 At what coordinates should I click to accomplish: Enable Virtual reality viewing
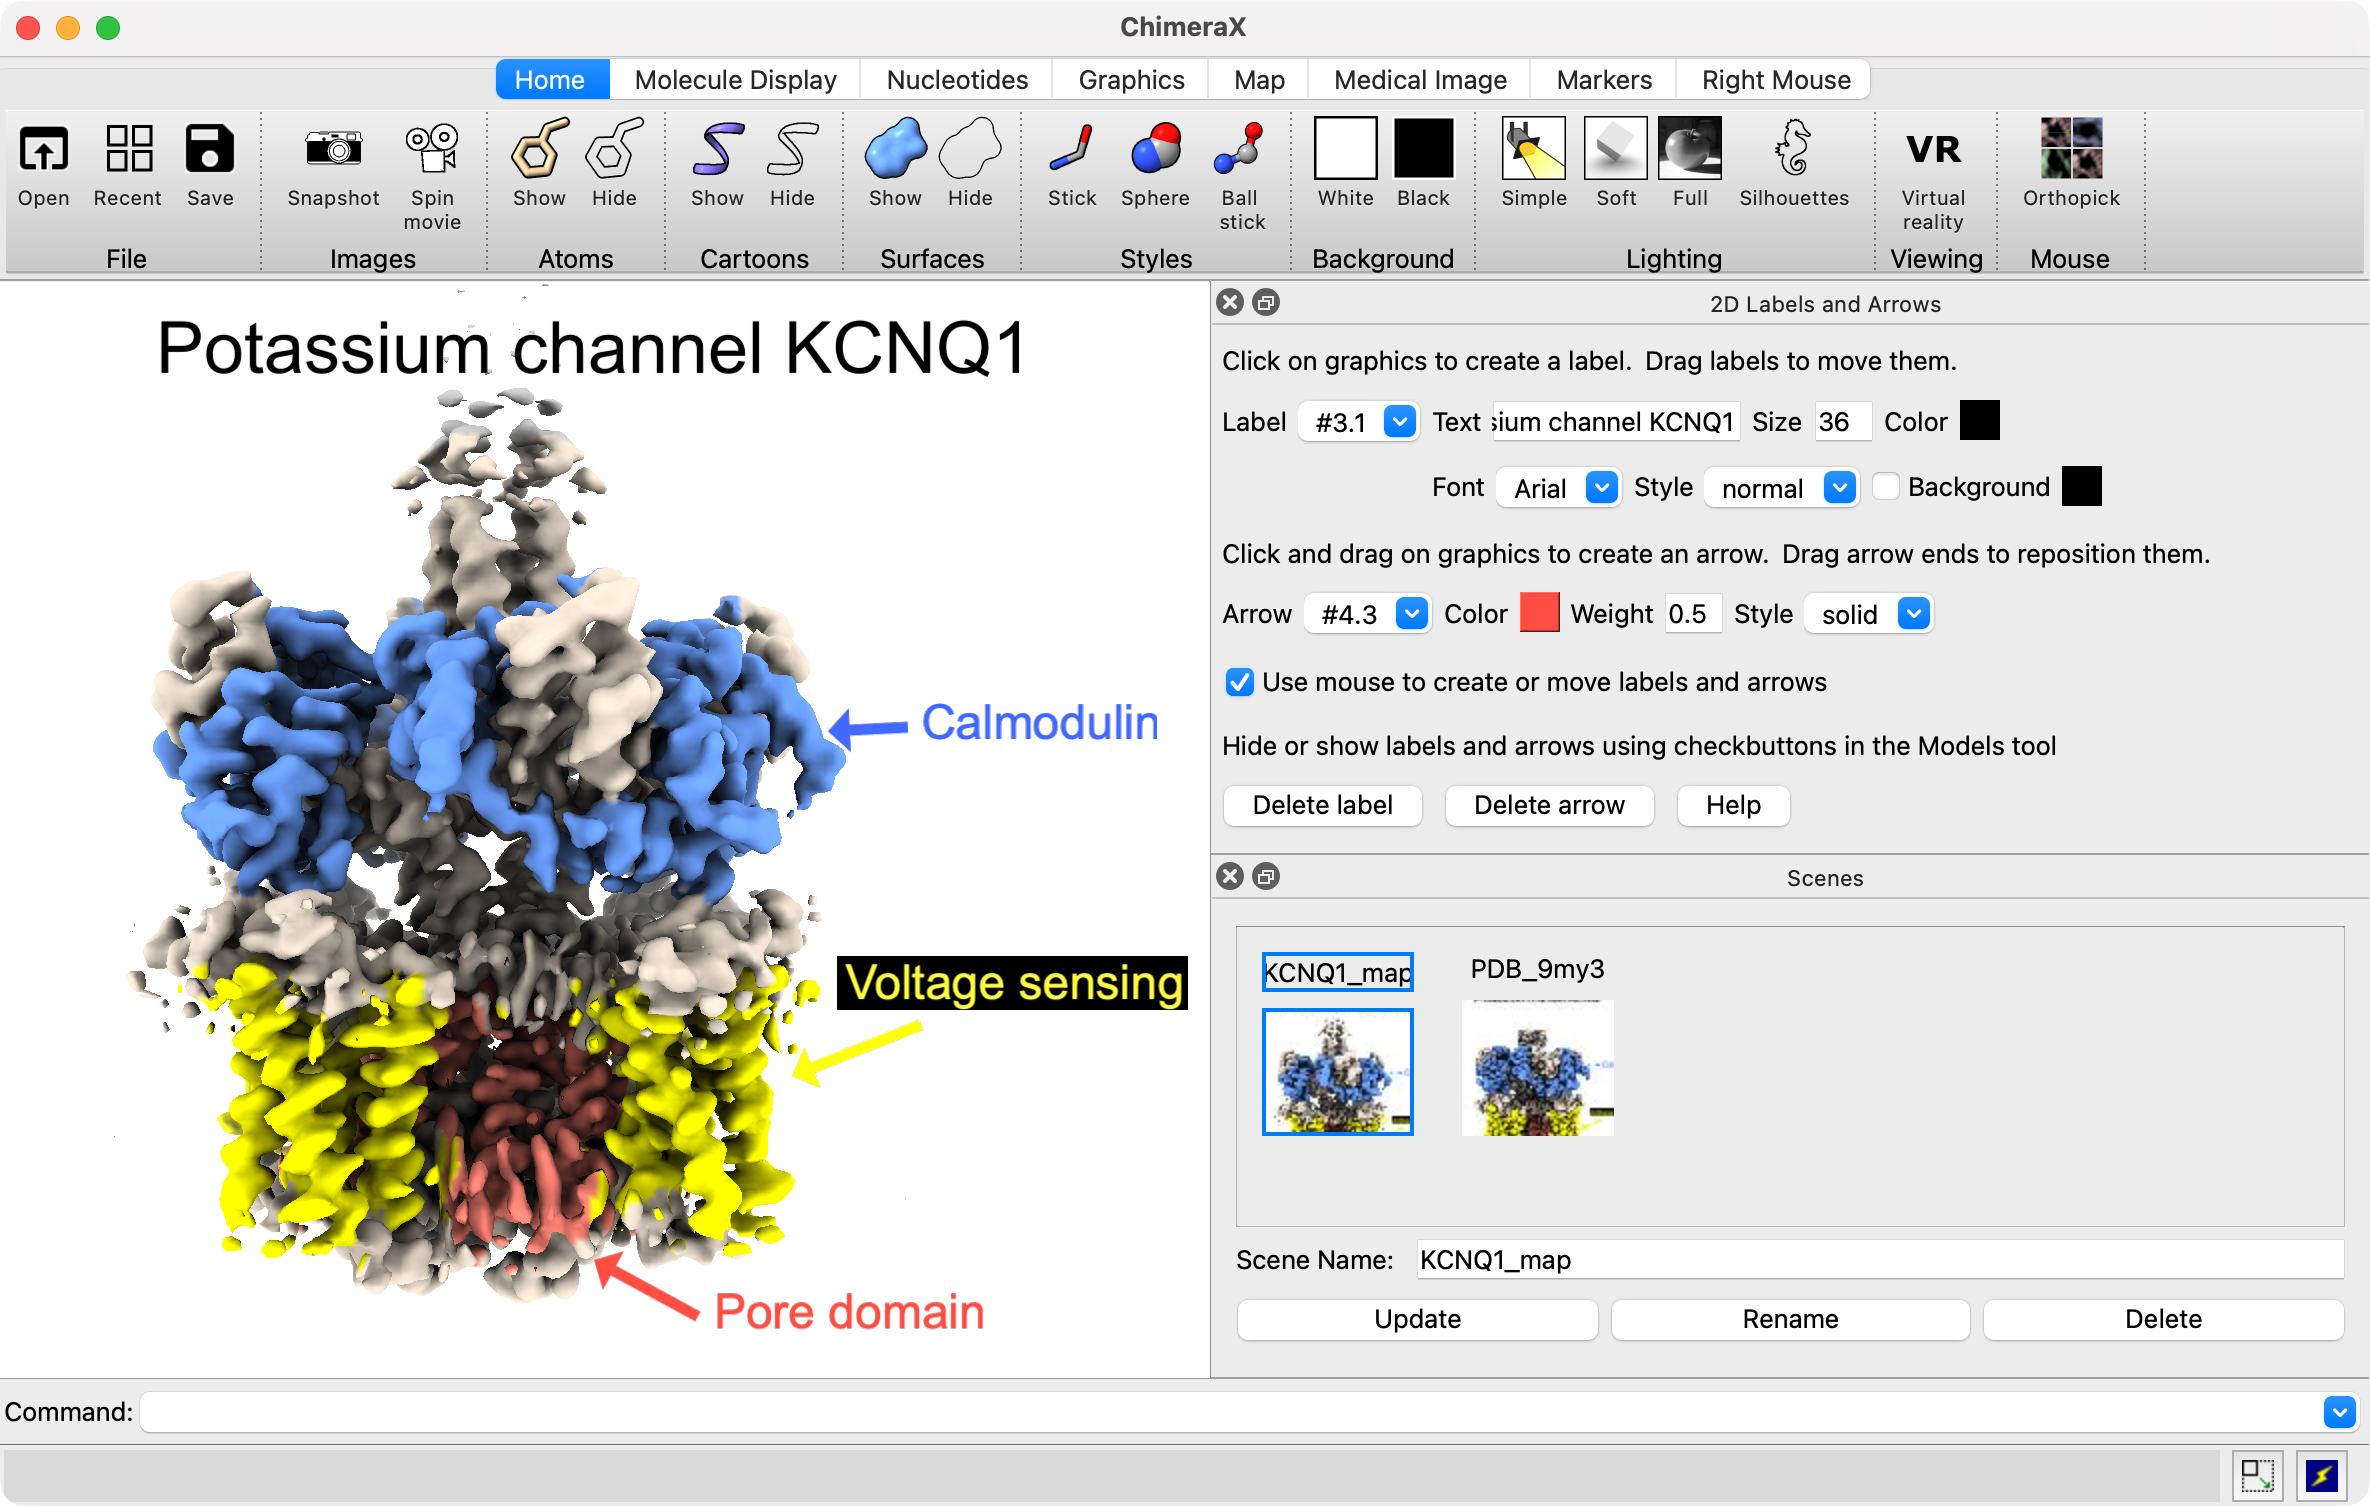[1932, 150]
